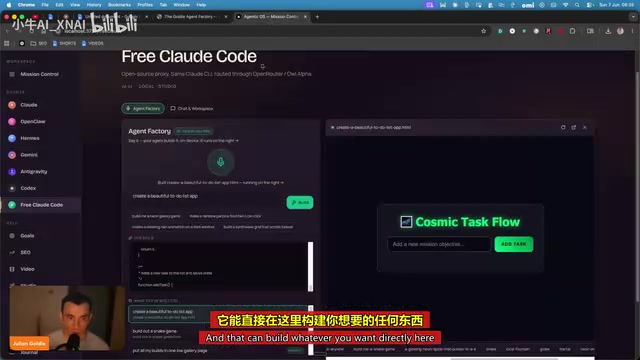640x360 pixels.
Task: Click the green microphone voice button
Action: point(220,162)
